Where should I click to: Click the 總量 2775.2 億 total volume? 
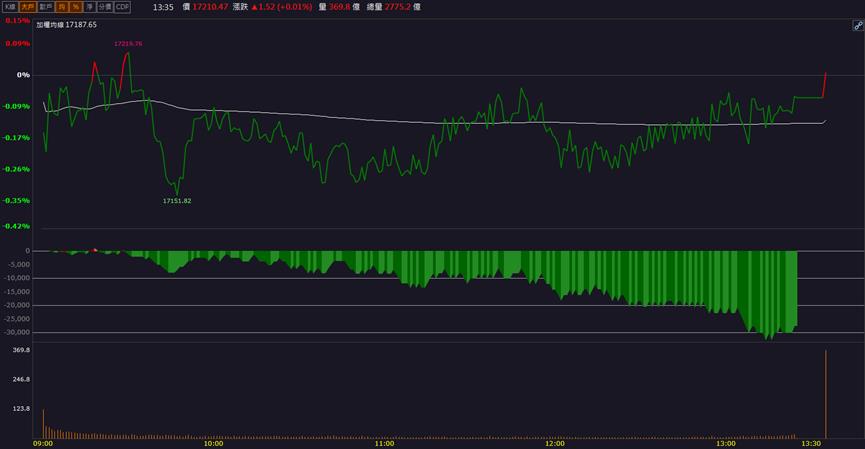coord(393,7)
